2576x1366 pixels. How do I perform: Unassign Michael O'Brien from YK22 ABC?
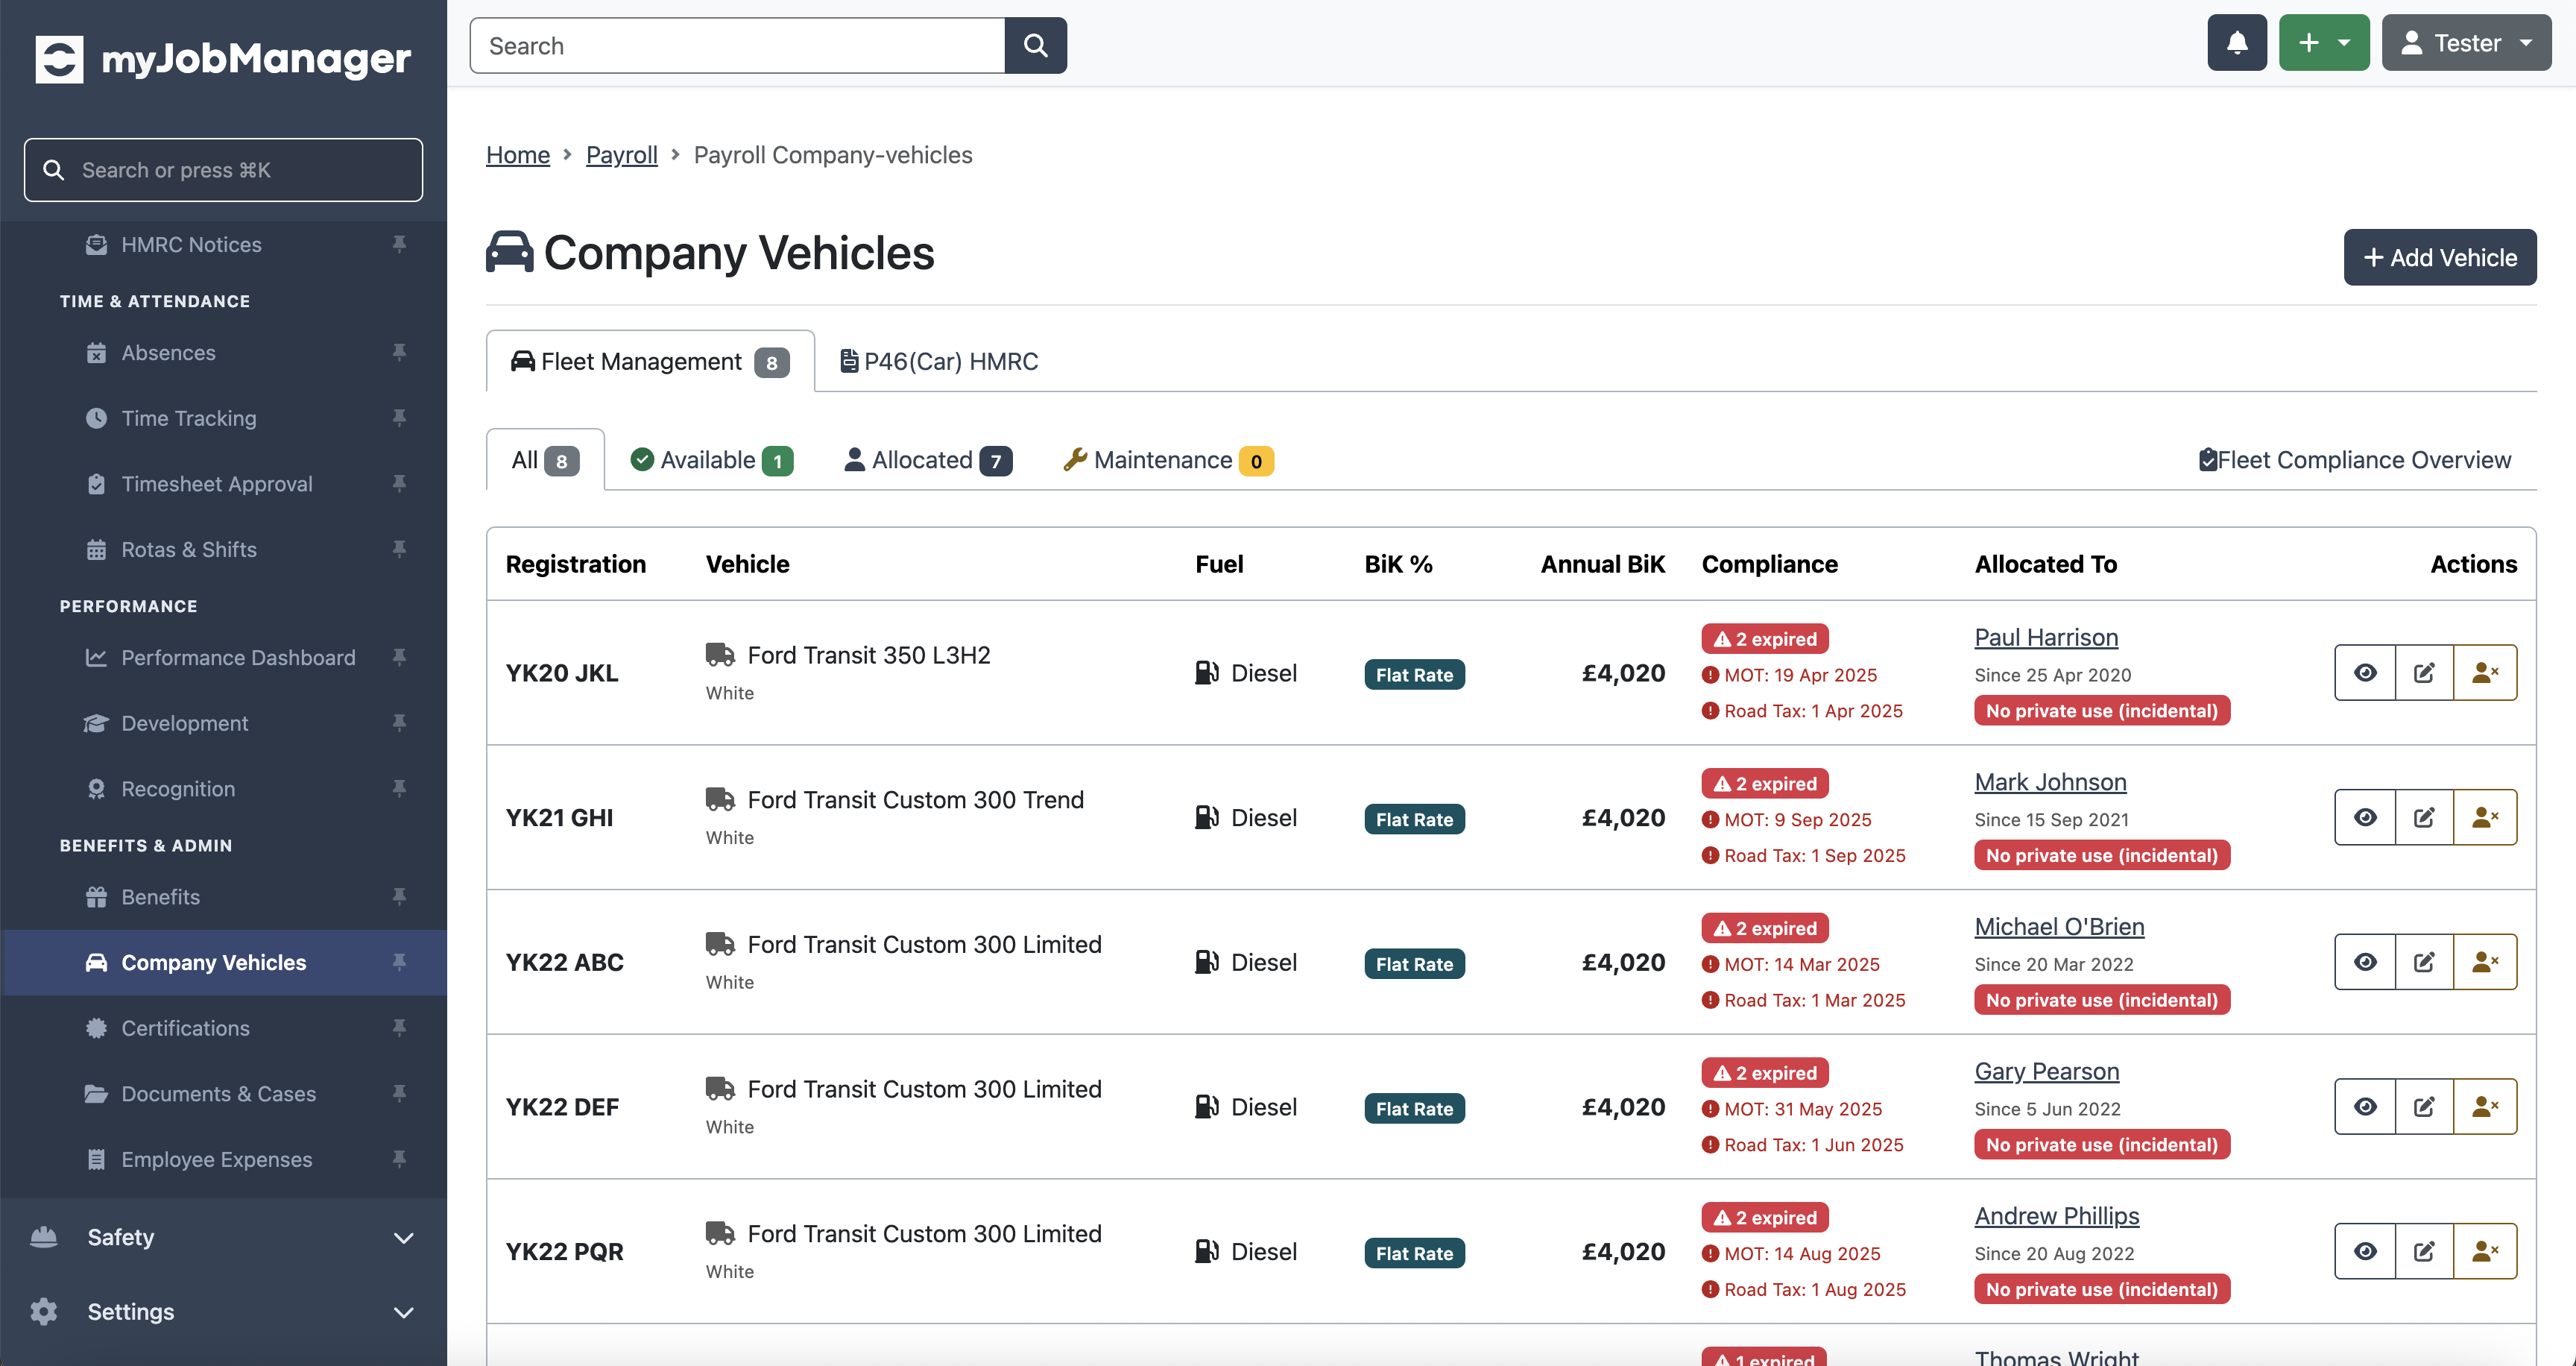coord(2485,962)
